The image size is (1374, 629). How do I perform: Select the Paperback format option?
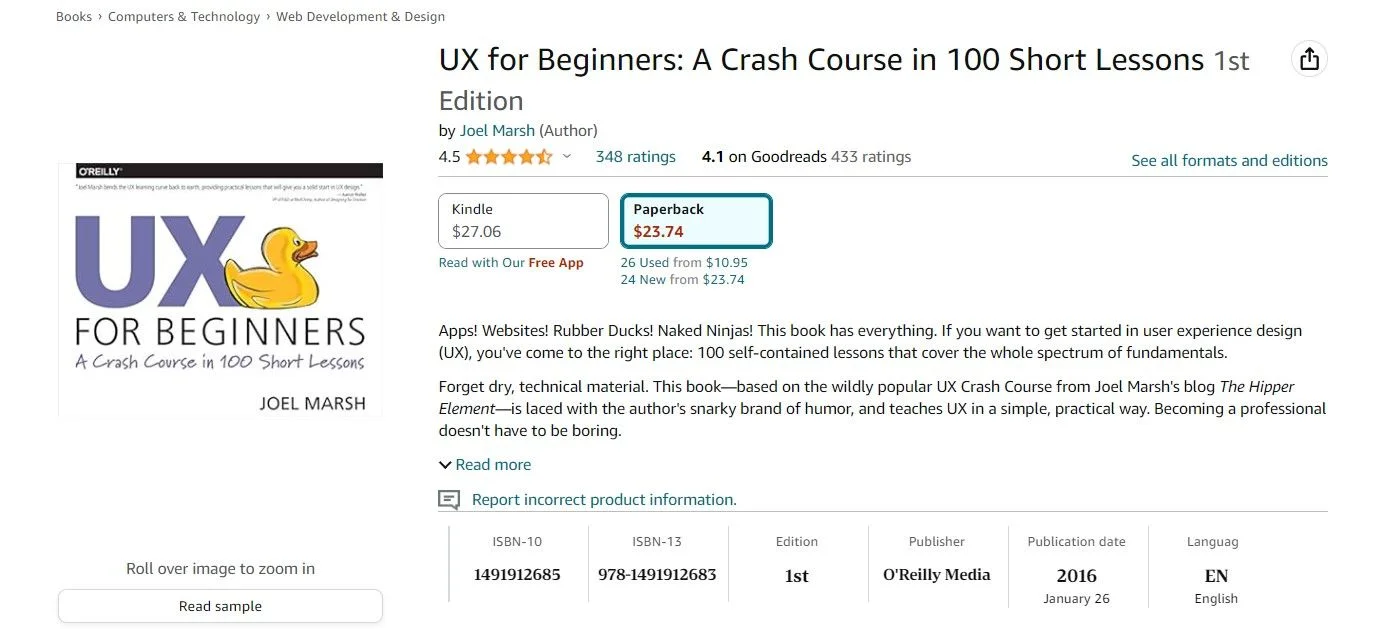click(x=696, y=221)
